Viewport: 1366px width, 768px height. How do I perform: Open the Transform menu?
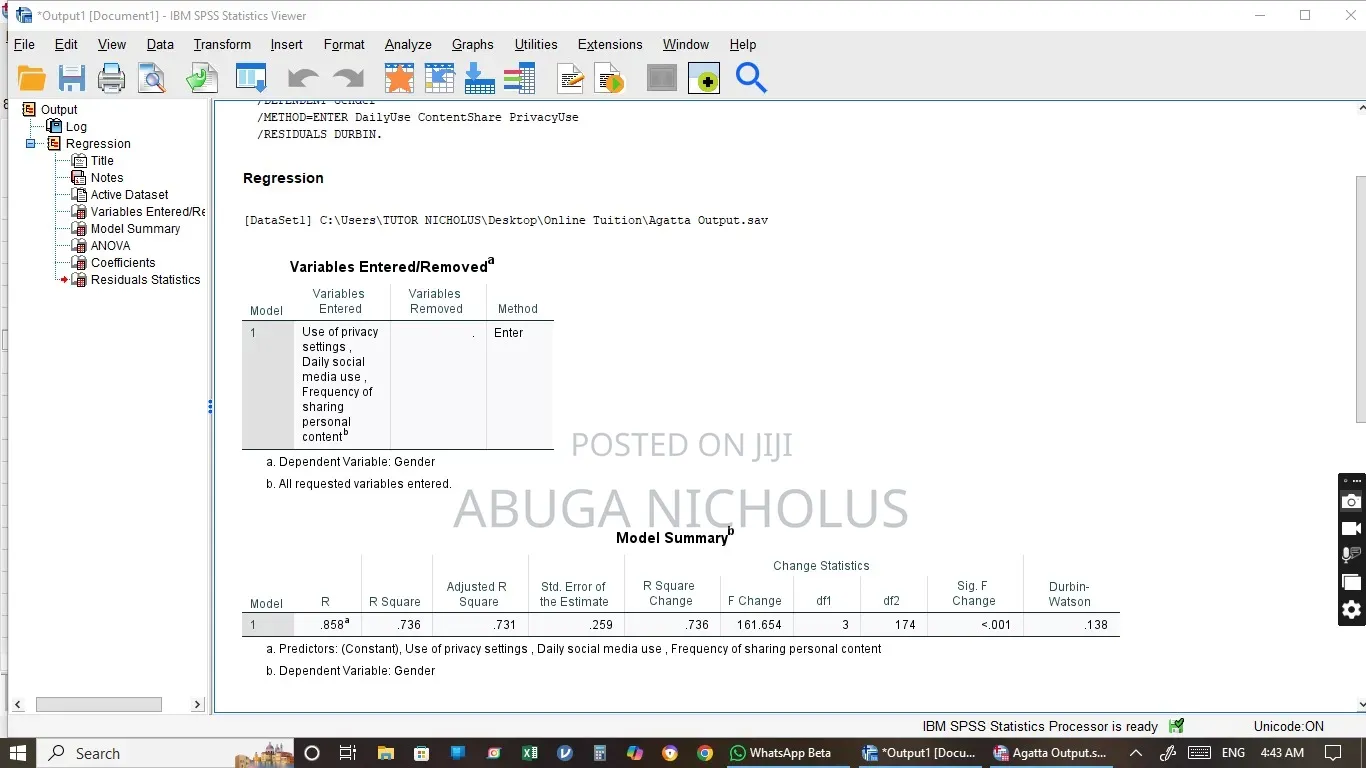222,45
